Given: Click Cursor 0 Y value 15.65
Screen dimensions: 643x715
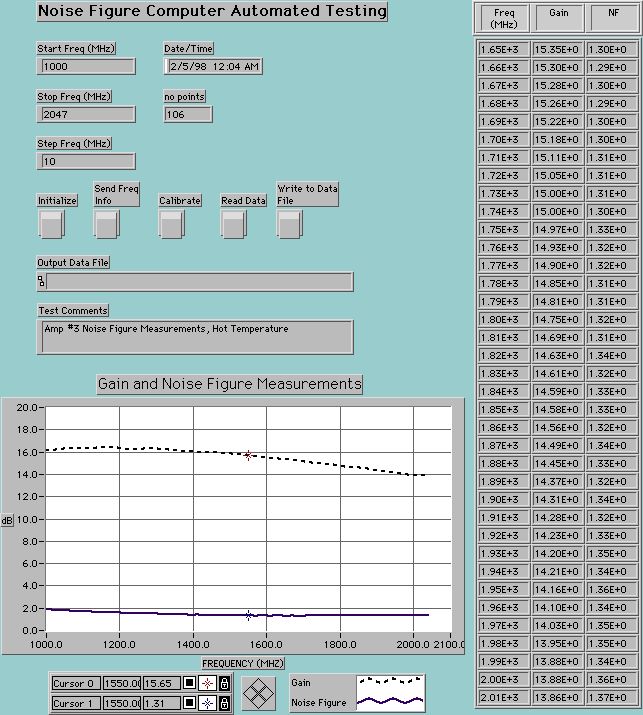Looking at the screenshot, I should tap(161, 684).
